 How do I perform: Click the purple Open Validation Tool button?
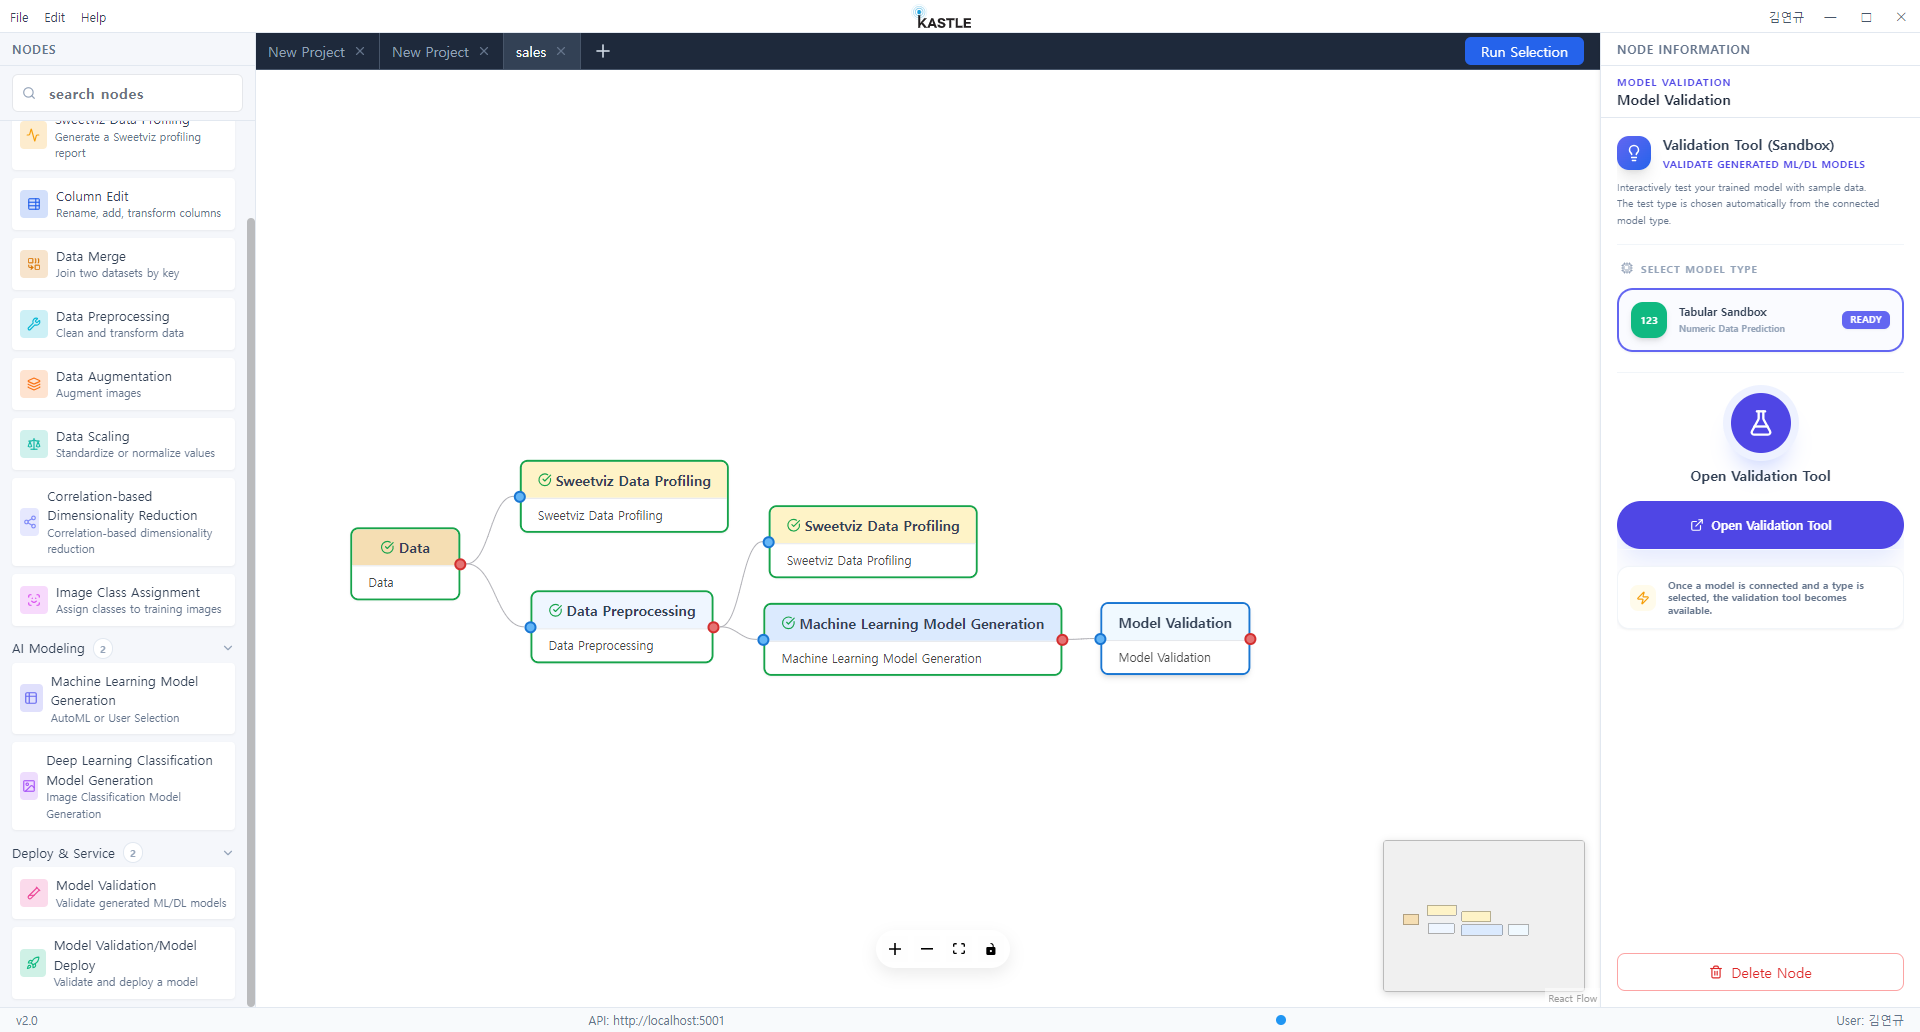[1760, 525]
